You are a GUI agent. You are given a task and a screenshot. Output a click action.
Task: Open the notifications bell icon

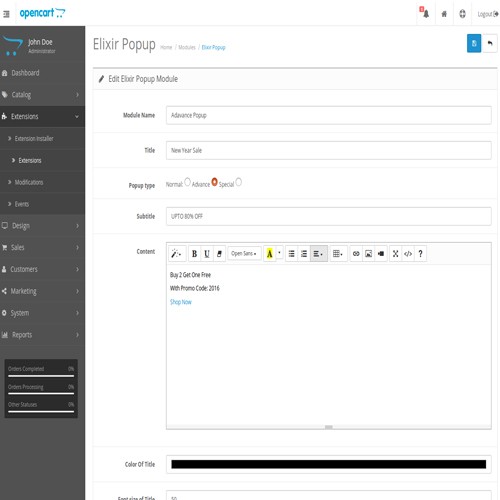426,14
